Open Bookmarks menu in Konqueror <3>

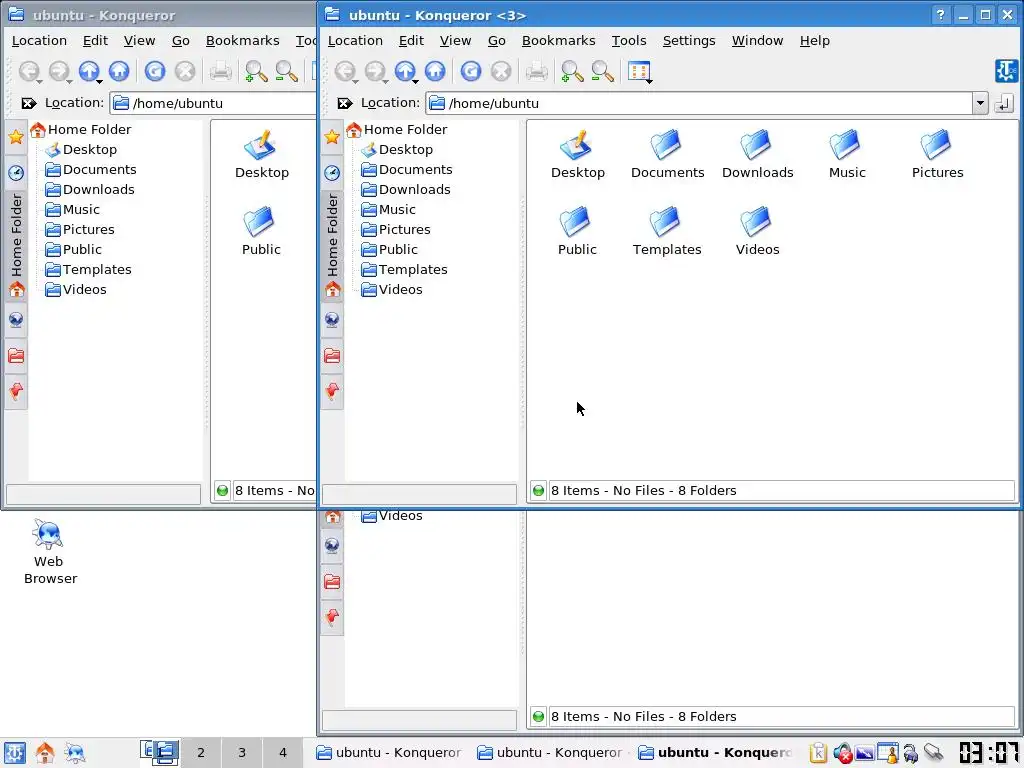click(x=558, y=40)
